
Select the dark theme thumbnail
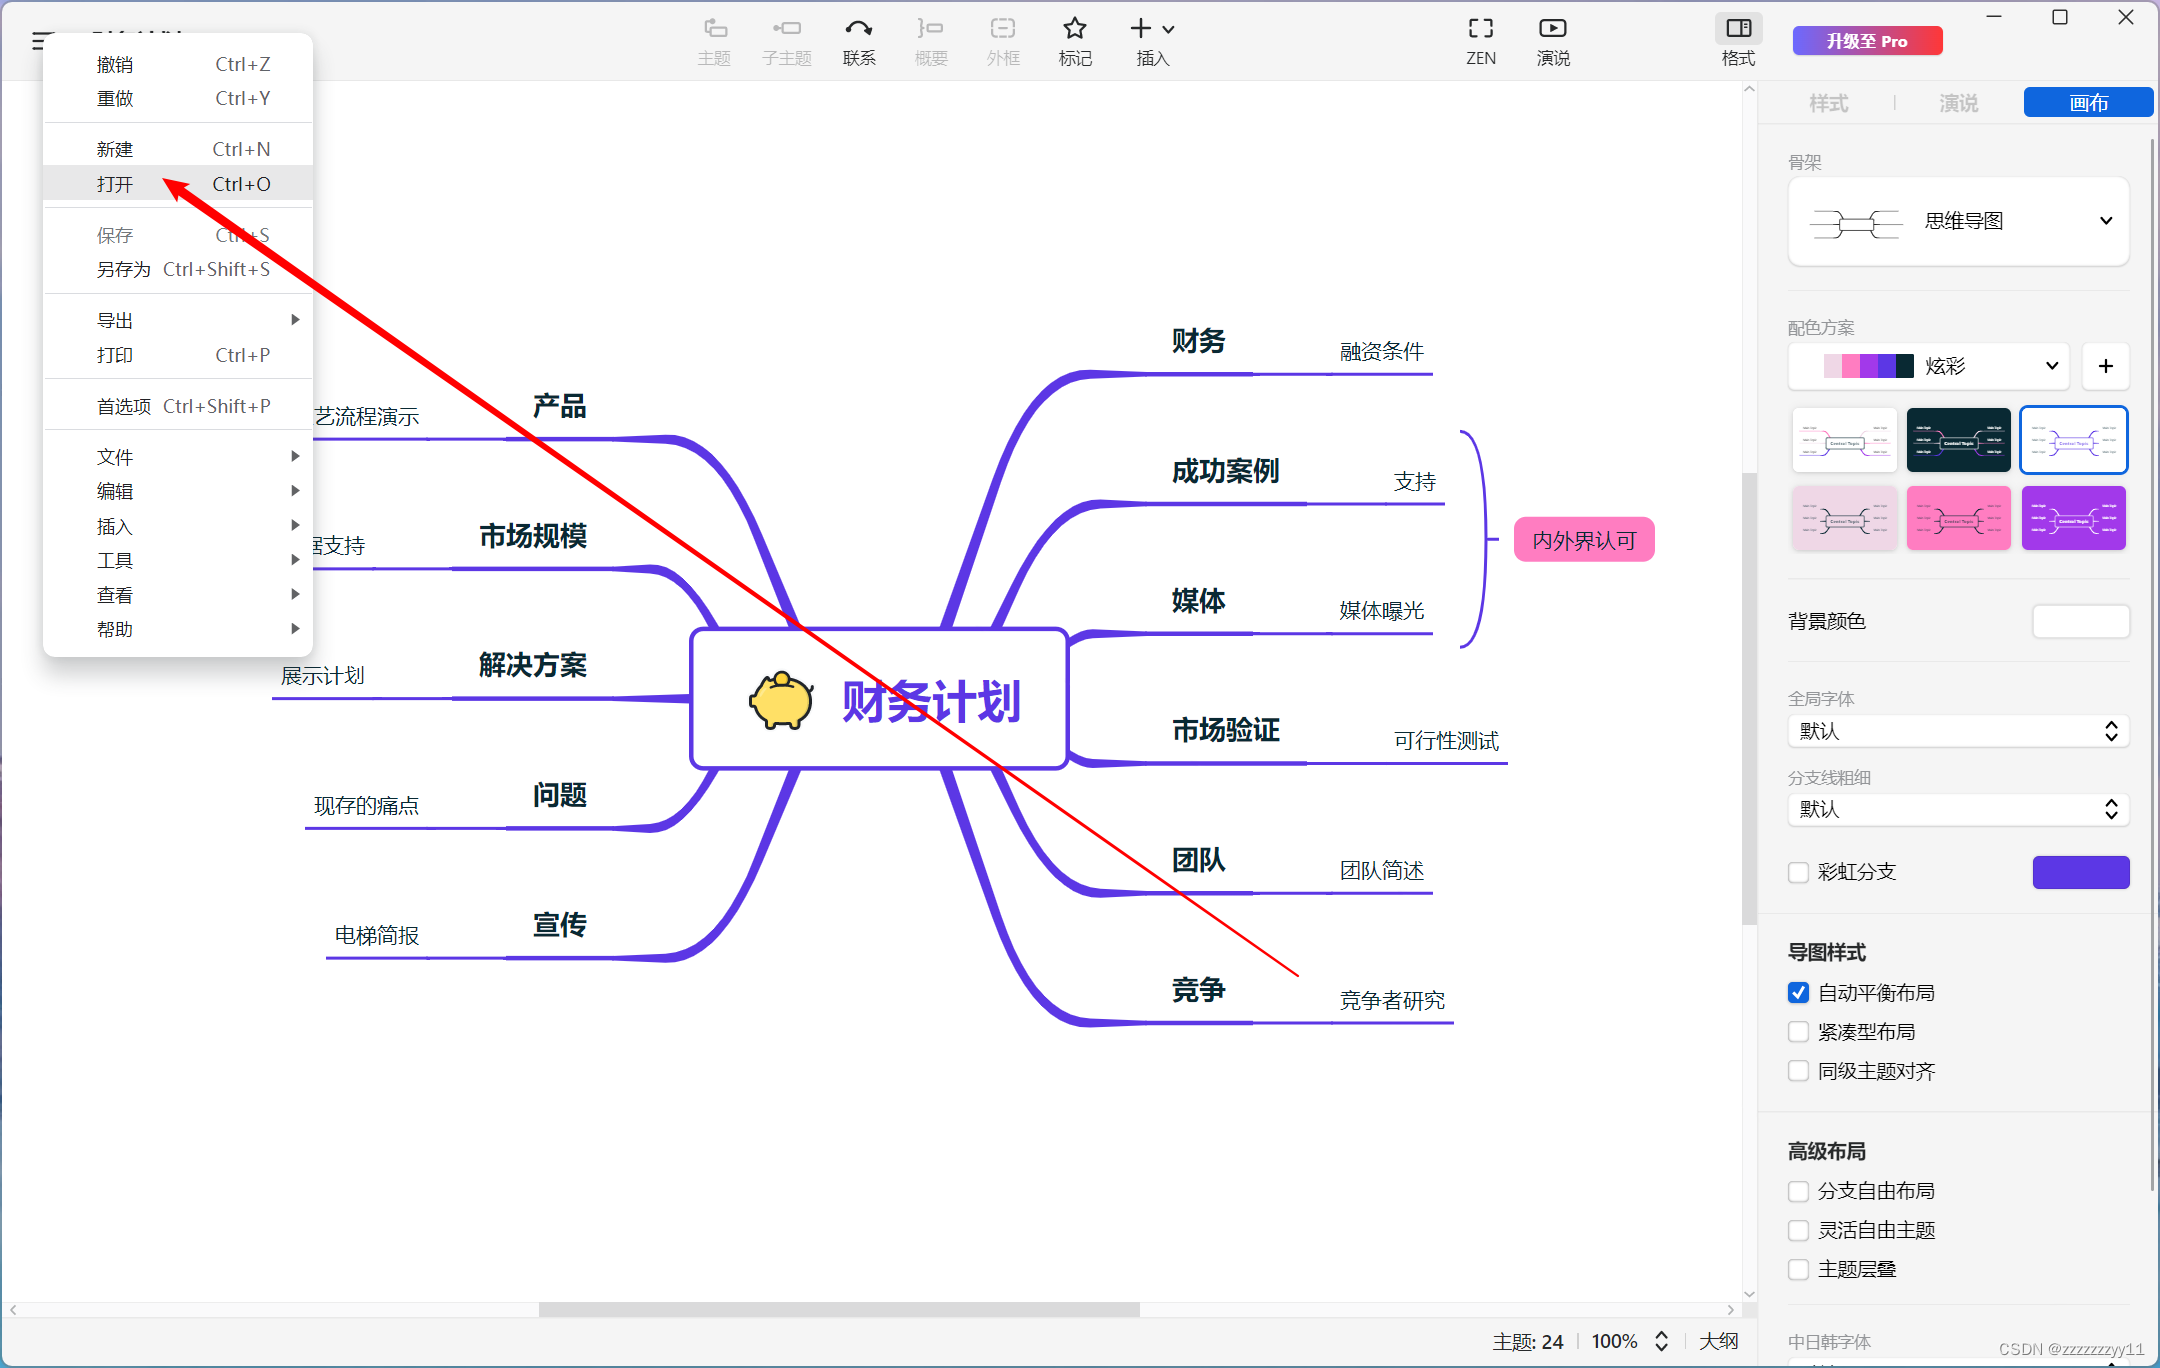pyautogui.click(x=1958, y=440)
